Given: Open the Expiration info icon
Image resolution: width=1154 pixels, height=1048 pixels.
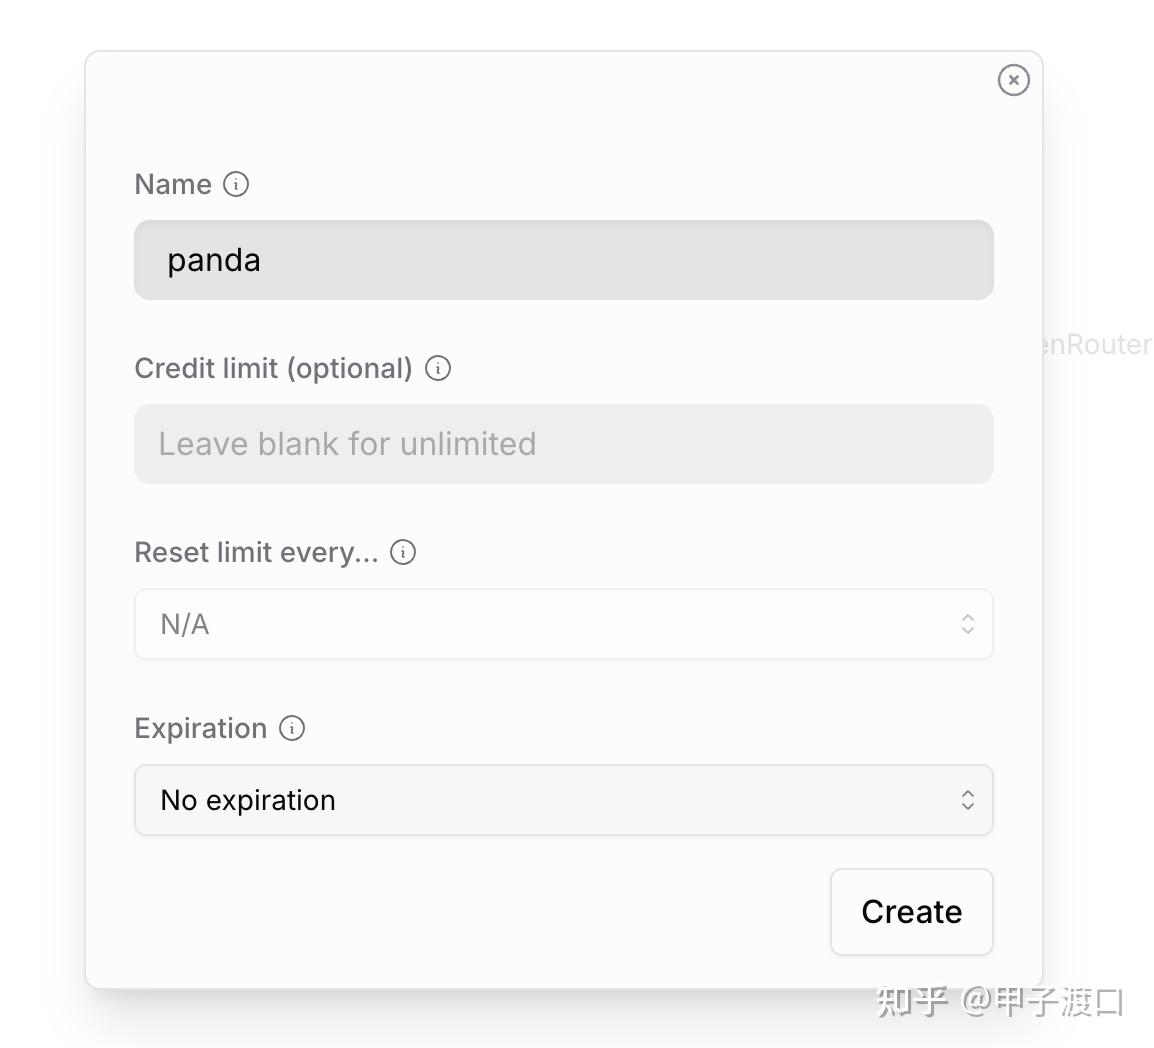Looking at the screenshot, I should pos(292,728).
